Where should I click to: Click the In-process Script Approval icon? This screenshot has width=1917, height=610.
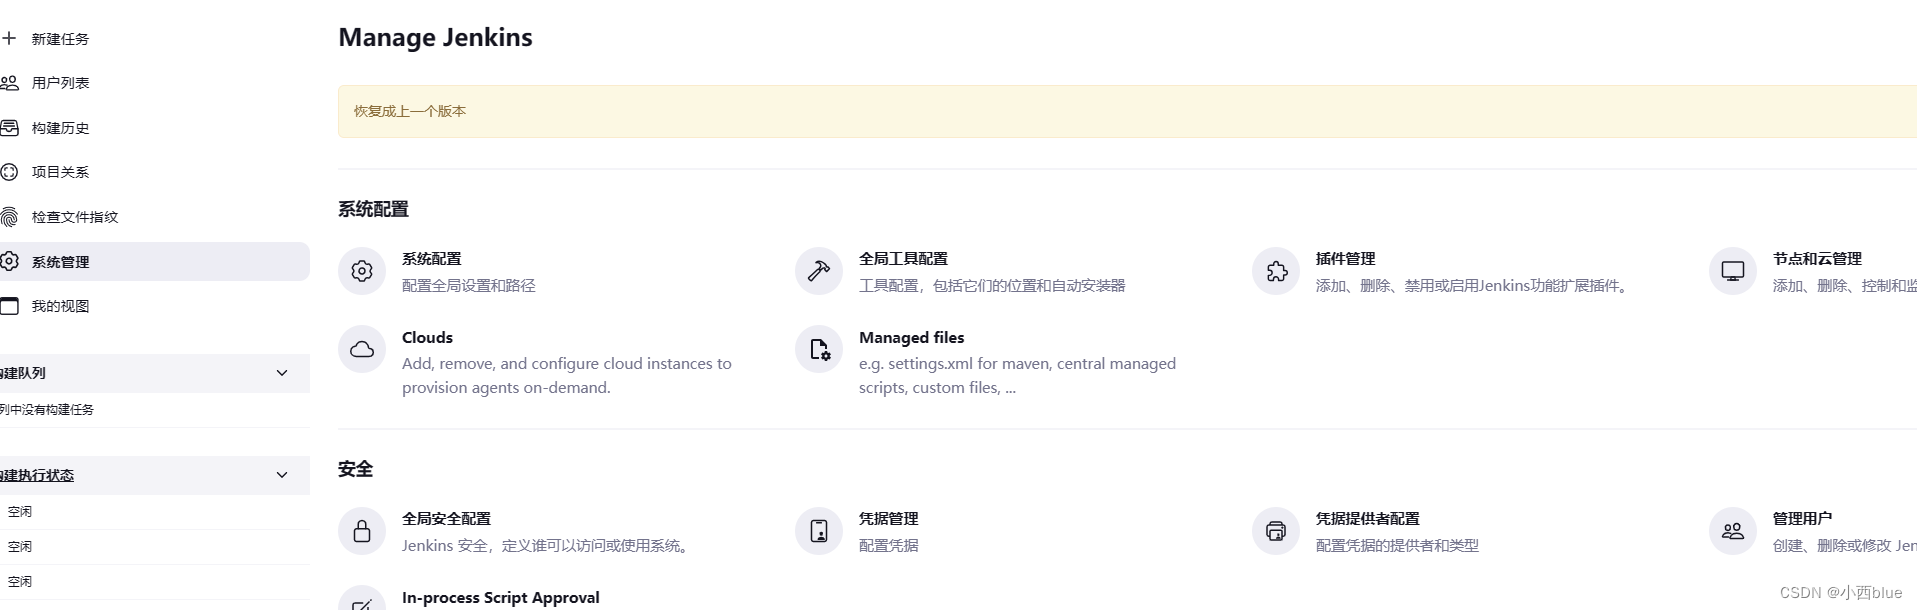pos(362,600)
